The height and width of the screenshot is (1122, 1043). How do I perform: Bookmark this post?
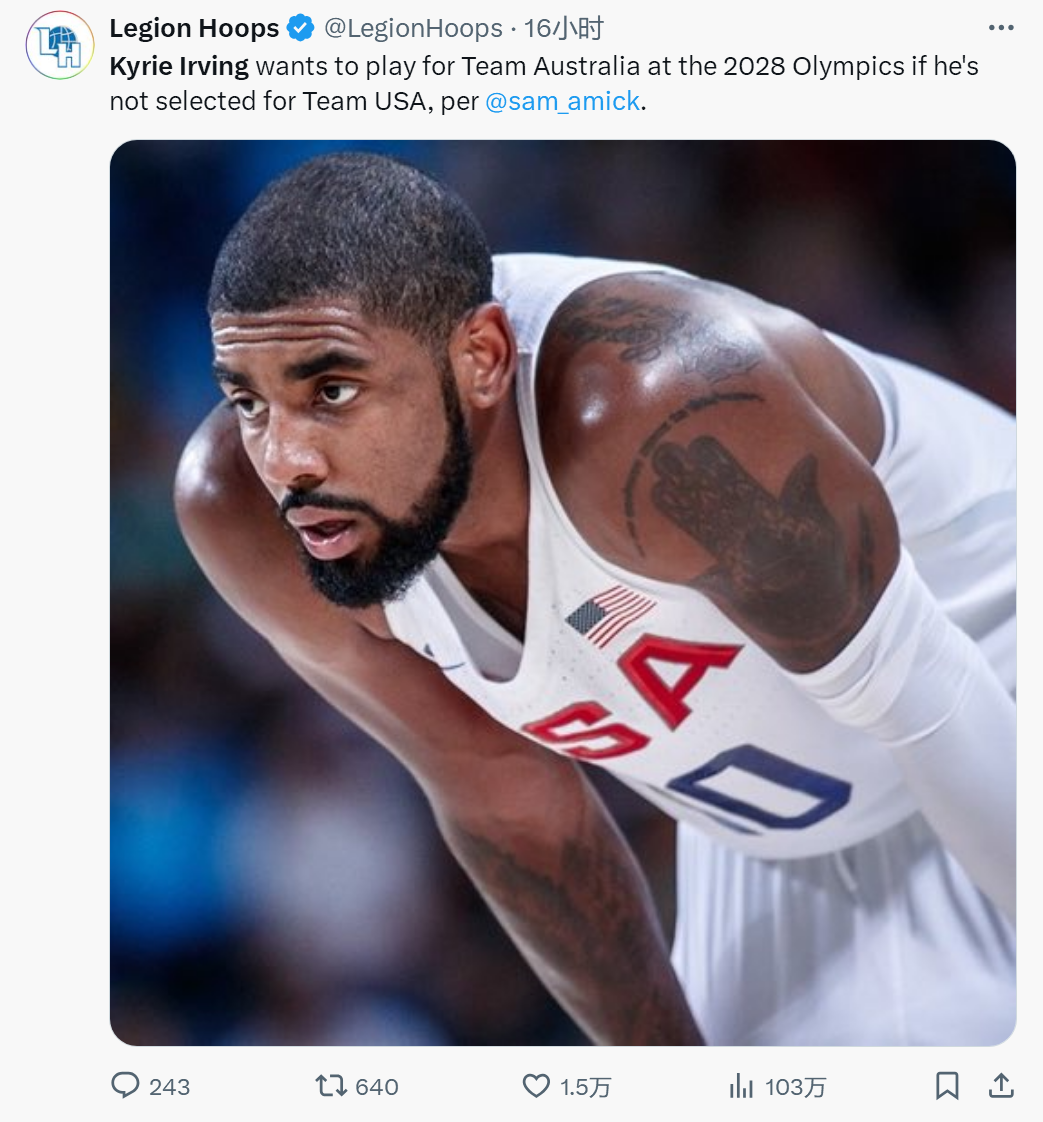click(x=947, y=1086)
